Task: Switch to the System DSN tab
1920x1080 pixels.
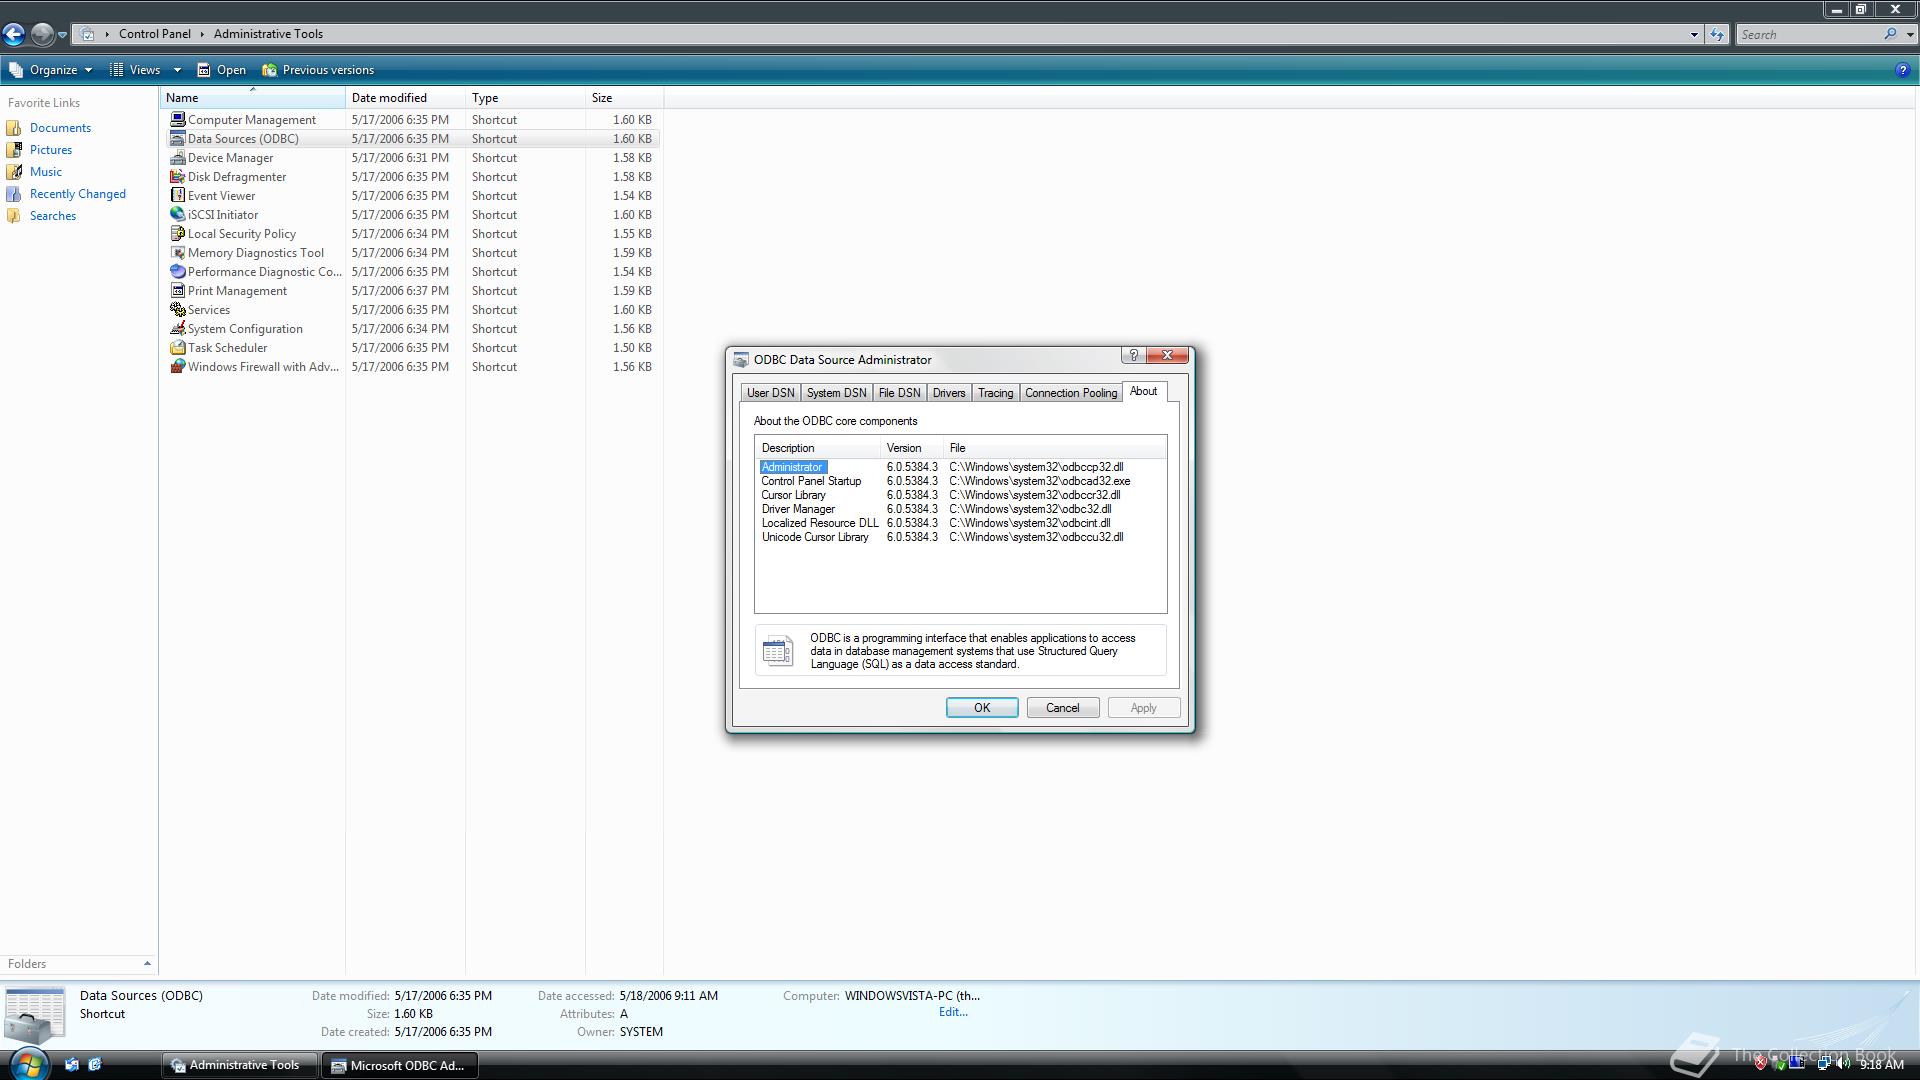Action: (x=836, y=393)
